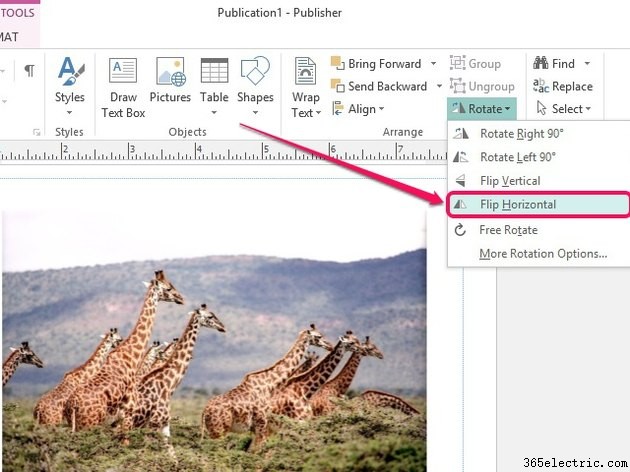Click the Ungroup icon
The width and height of the screenshot is (630, 472).
[x=458, y=86]
